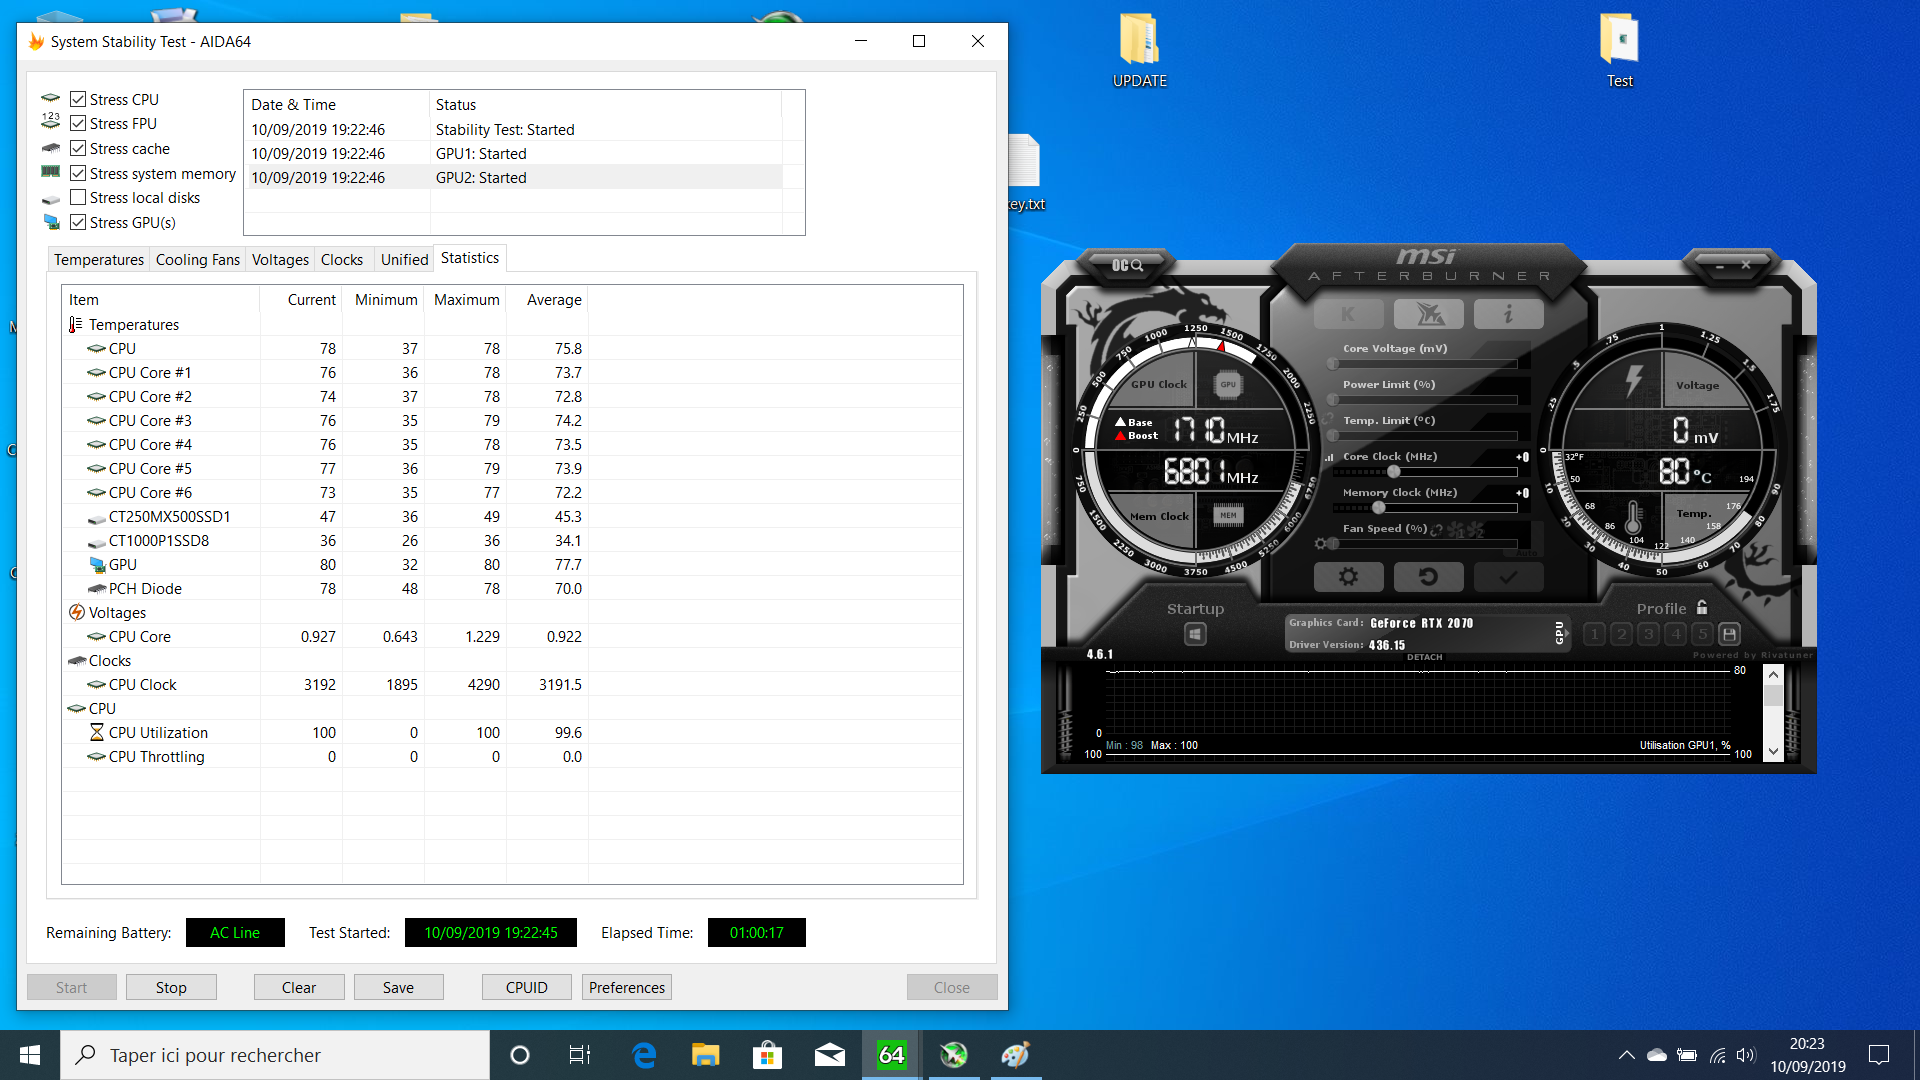
Task: Toggle Apply at Windows Startup in Afterburner
Action: point(1195,634)
